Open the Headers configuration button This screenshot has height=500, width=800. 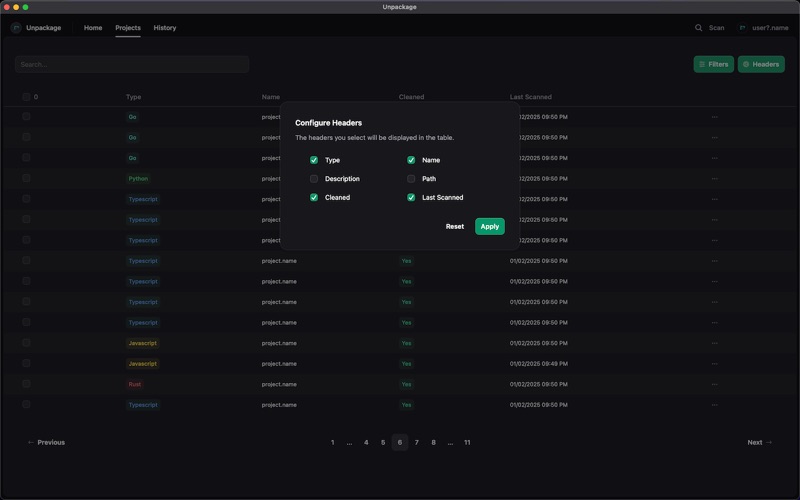[x=761, y=64]
